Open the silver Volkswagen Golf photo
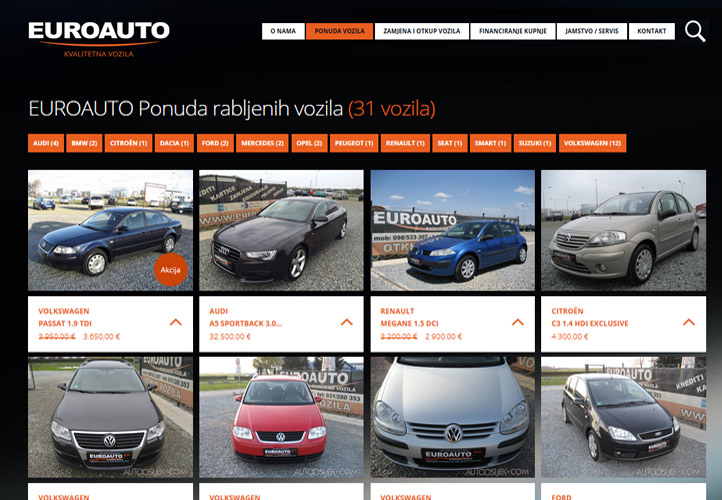This screenshot has height=500, width=722. pyautogui.click(x=453, y=417)
